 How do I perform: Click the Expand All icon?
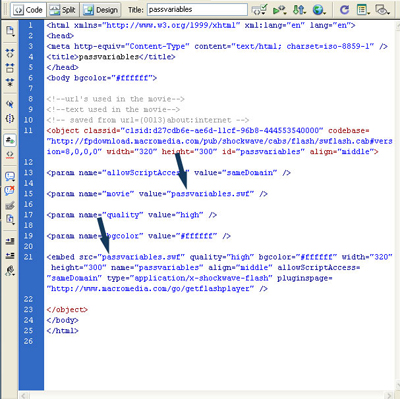pos(10,82)
